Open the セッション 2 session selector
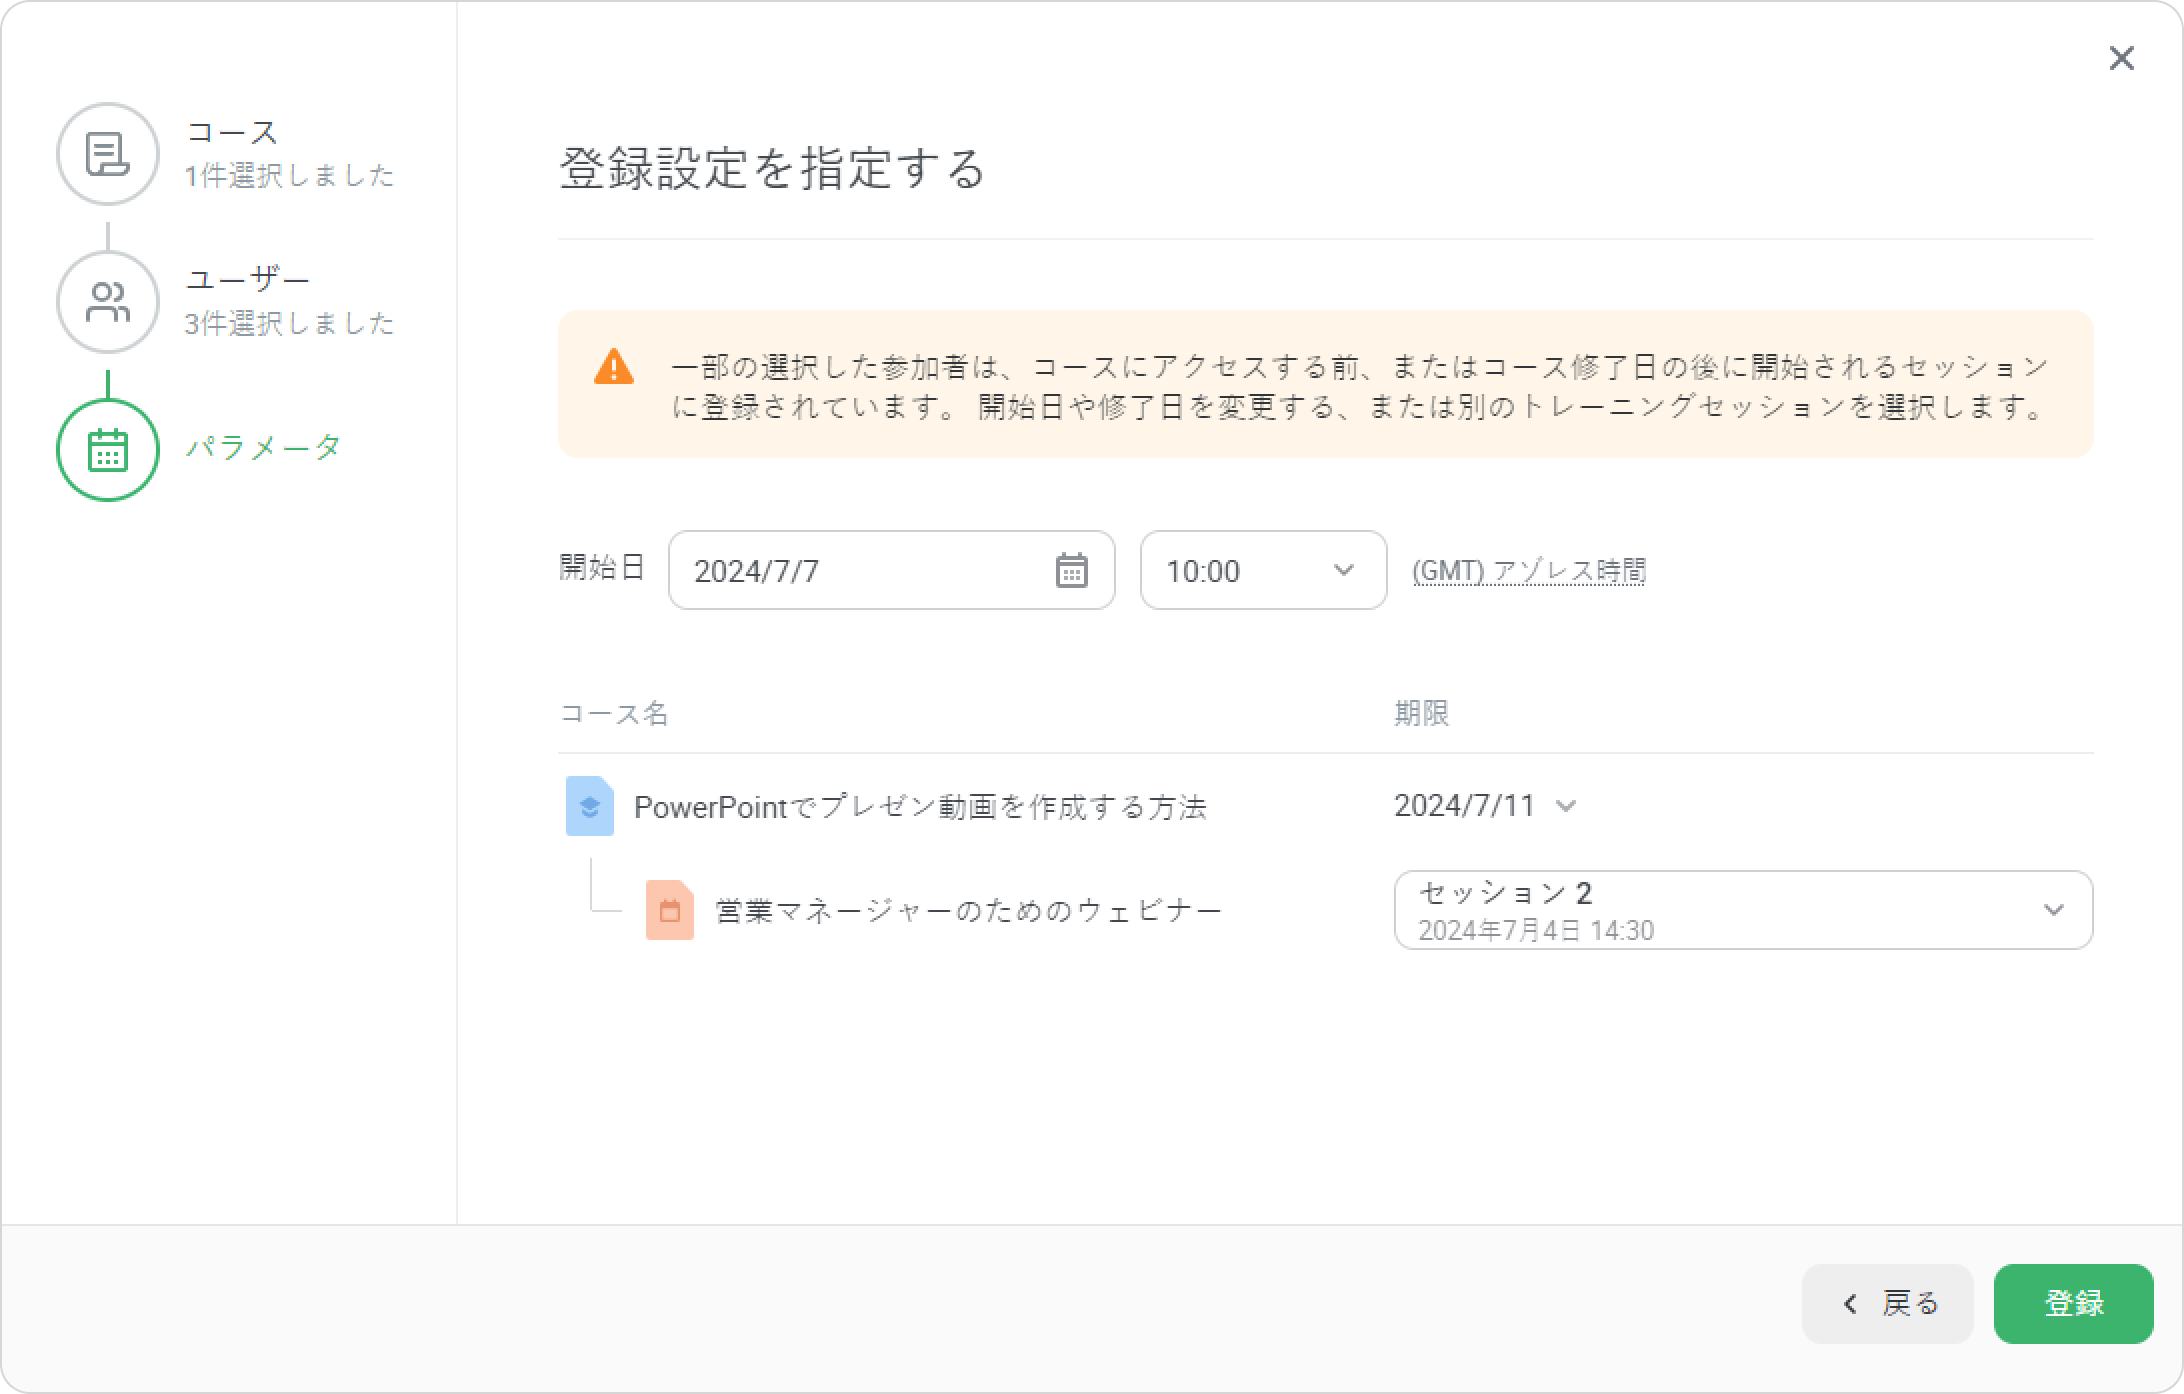The width and height of the screenshot is (2184, 1394). [1742, 910]
